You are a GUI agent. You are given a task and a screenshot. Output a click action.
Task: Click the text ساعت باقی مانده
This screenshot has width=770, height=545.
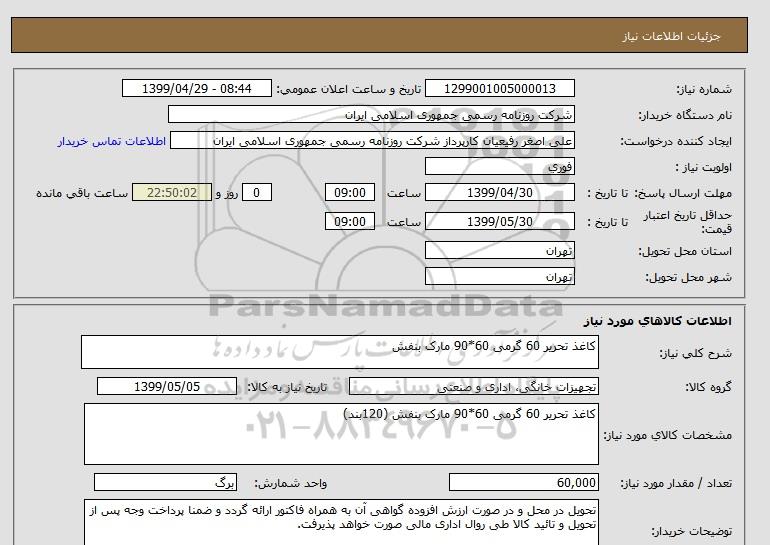pyautogui.click(x=82, y=193)
